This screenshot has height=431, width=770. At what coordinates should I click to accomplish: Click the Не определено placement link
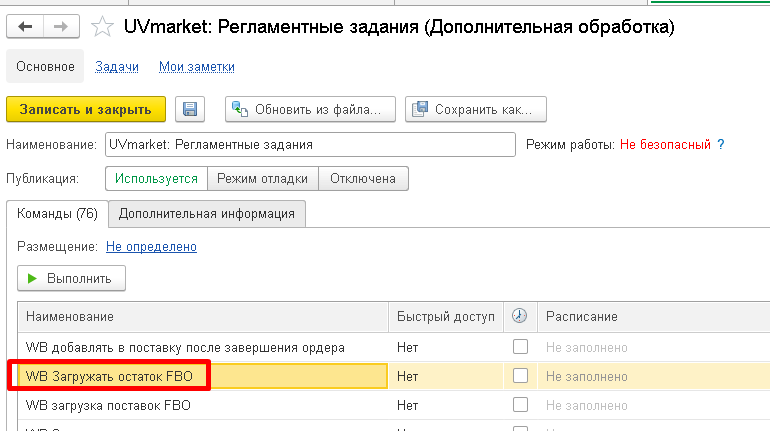click(x=151, y=246)
